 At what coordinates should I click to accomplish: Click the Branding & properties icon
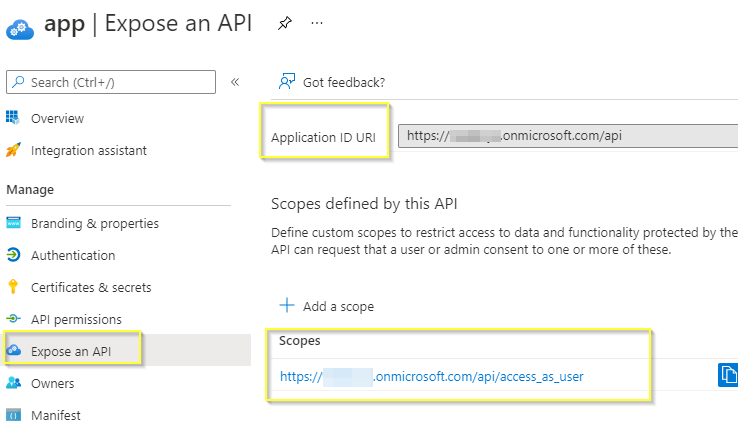(x=13, y=223)
